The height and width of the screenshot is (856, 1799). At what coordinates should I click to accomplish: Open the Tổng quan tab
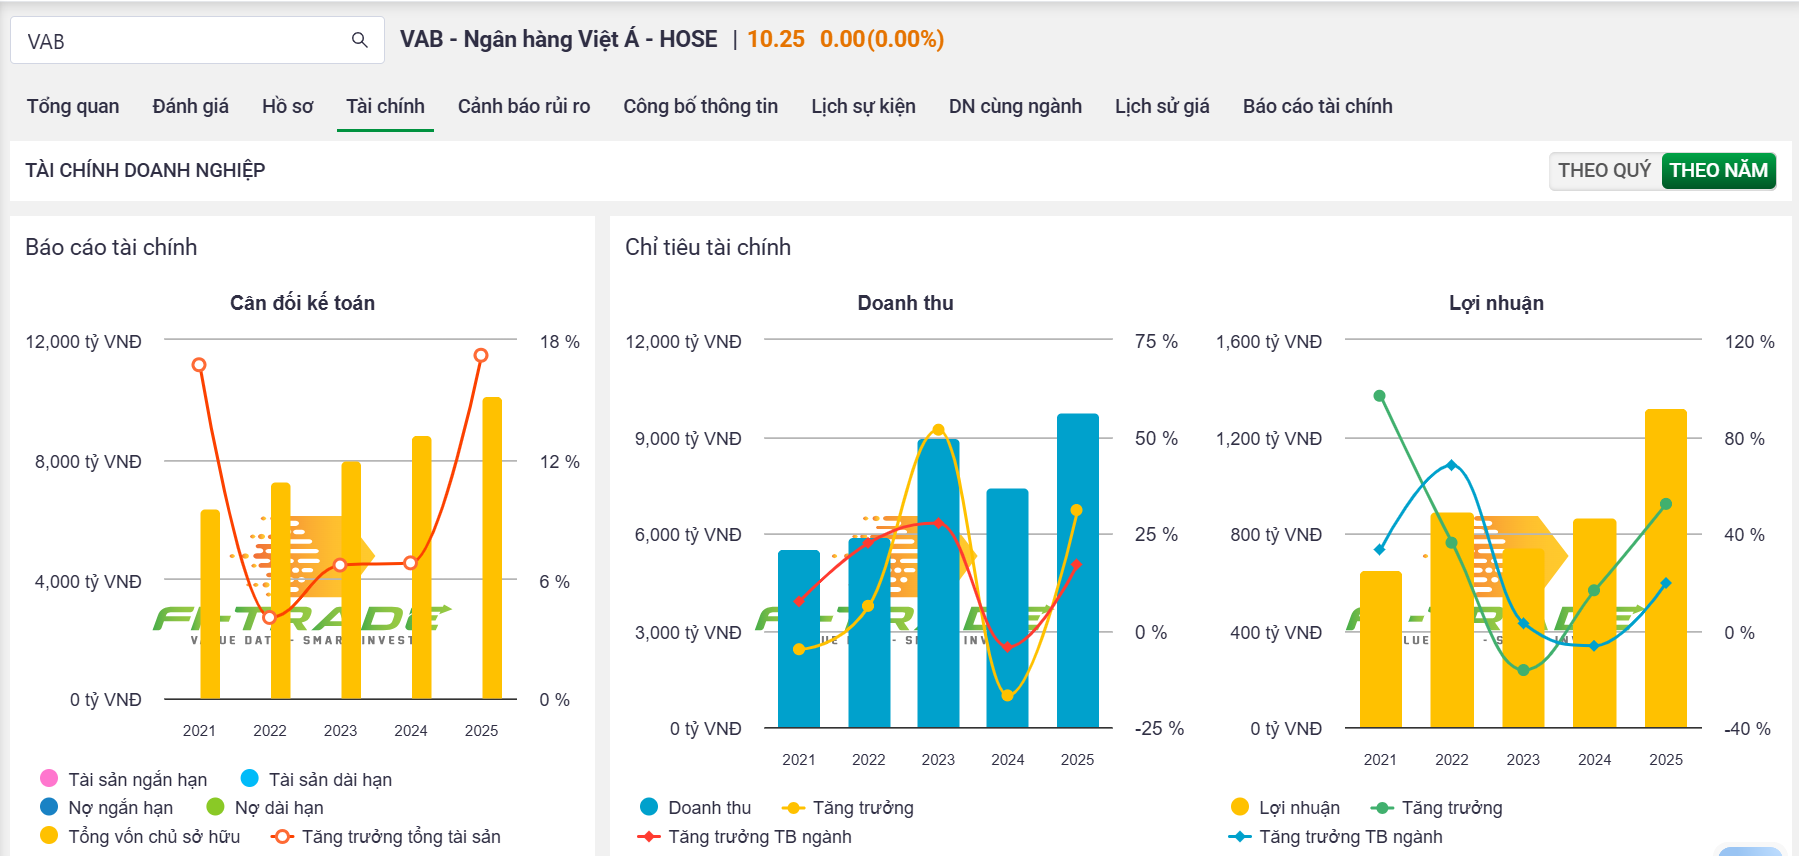click(73, 106)
